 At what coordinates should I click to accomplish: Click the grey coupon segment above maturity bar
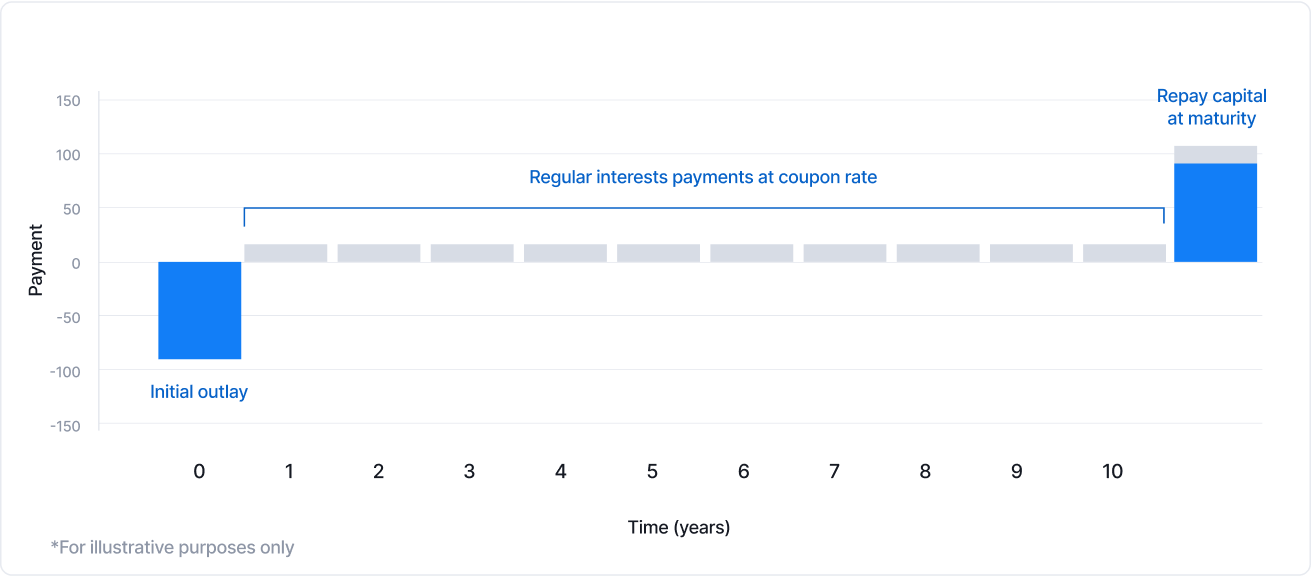click(x=1215, y=154)
